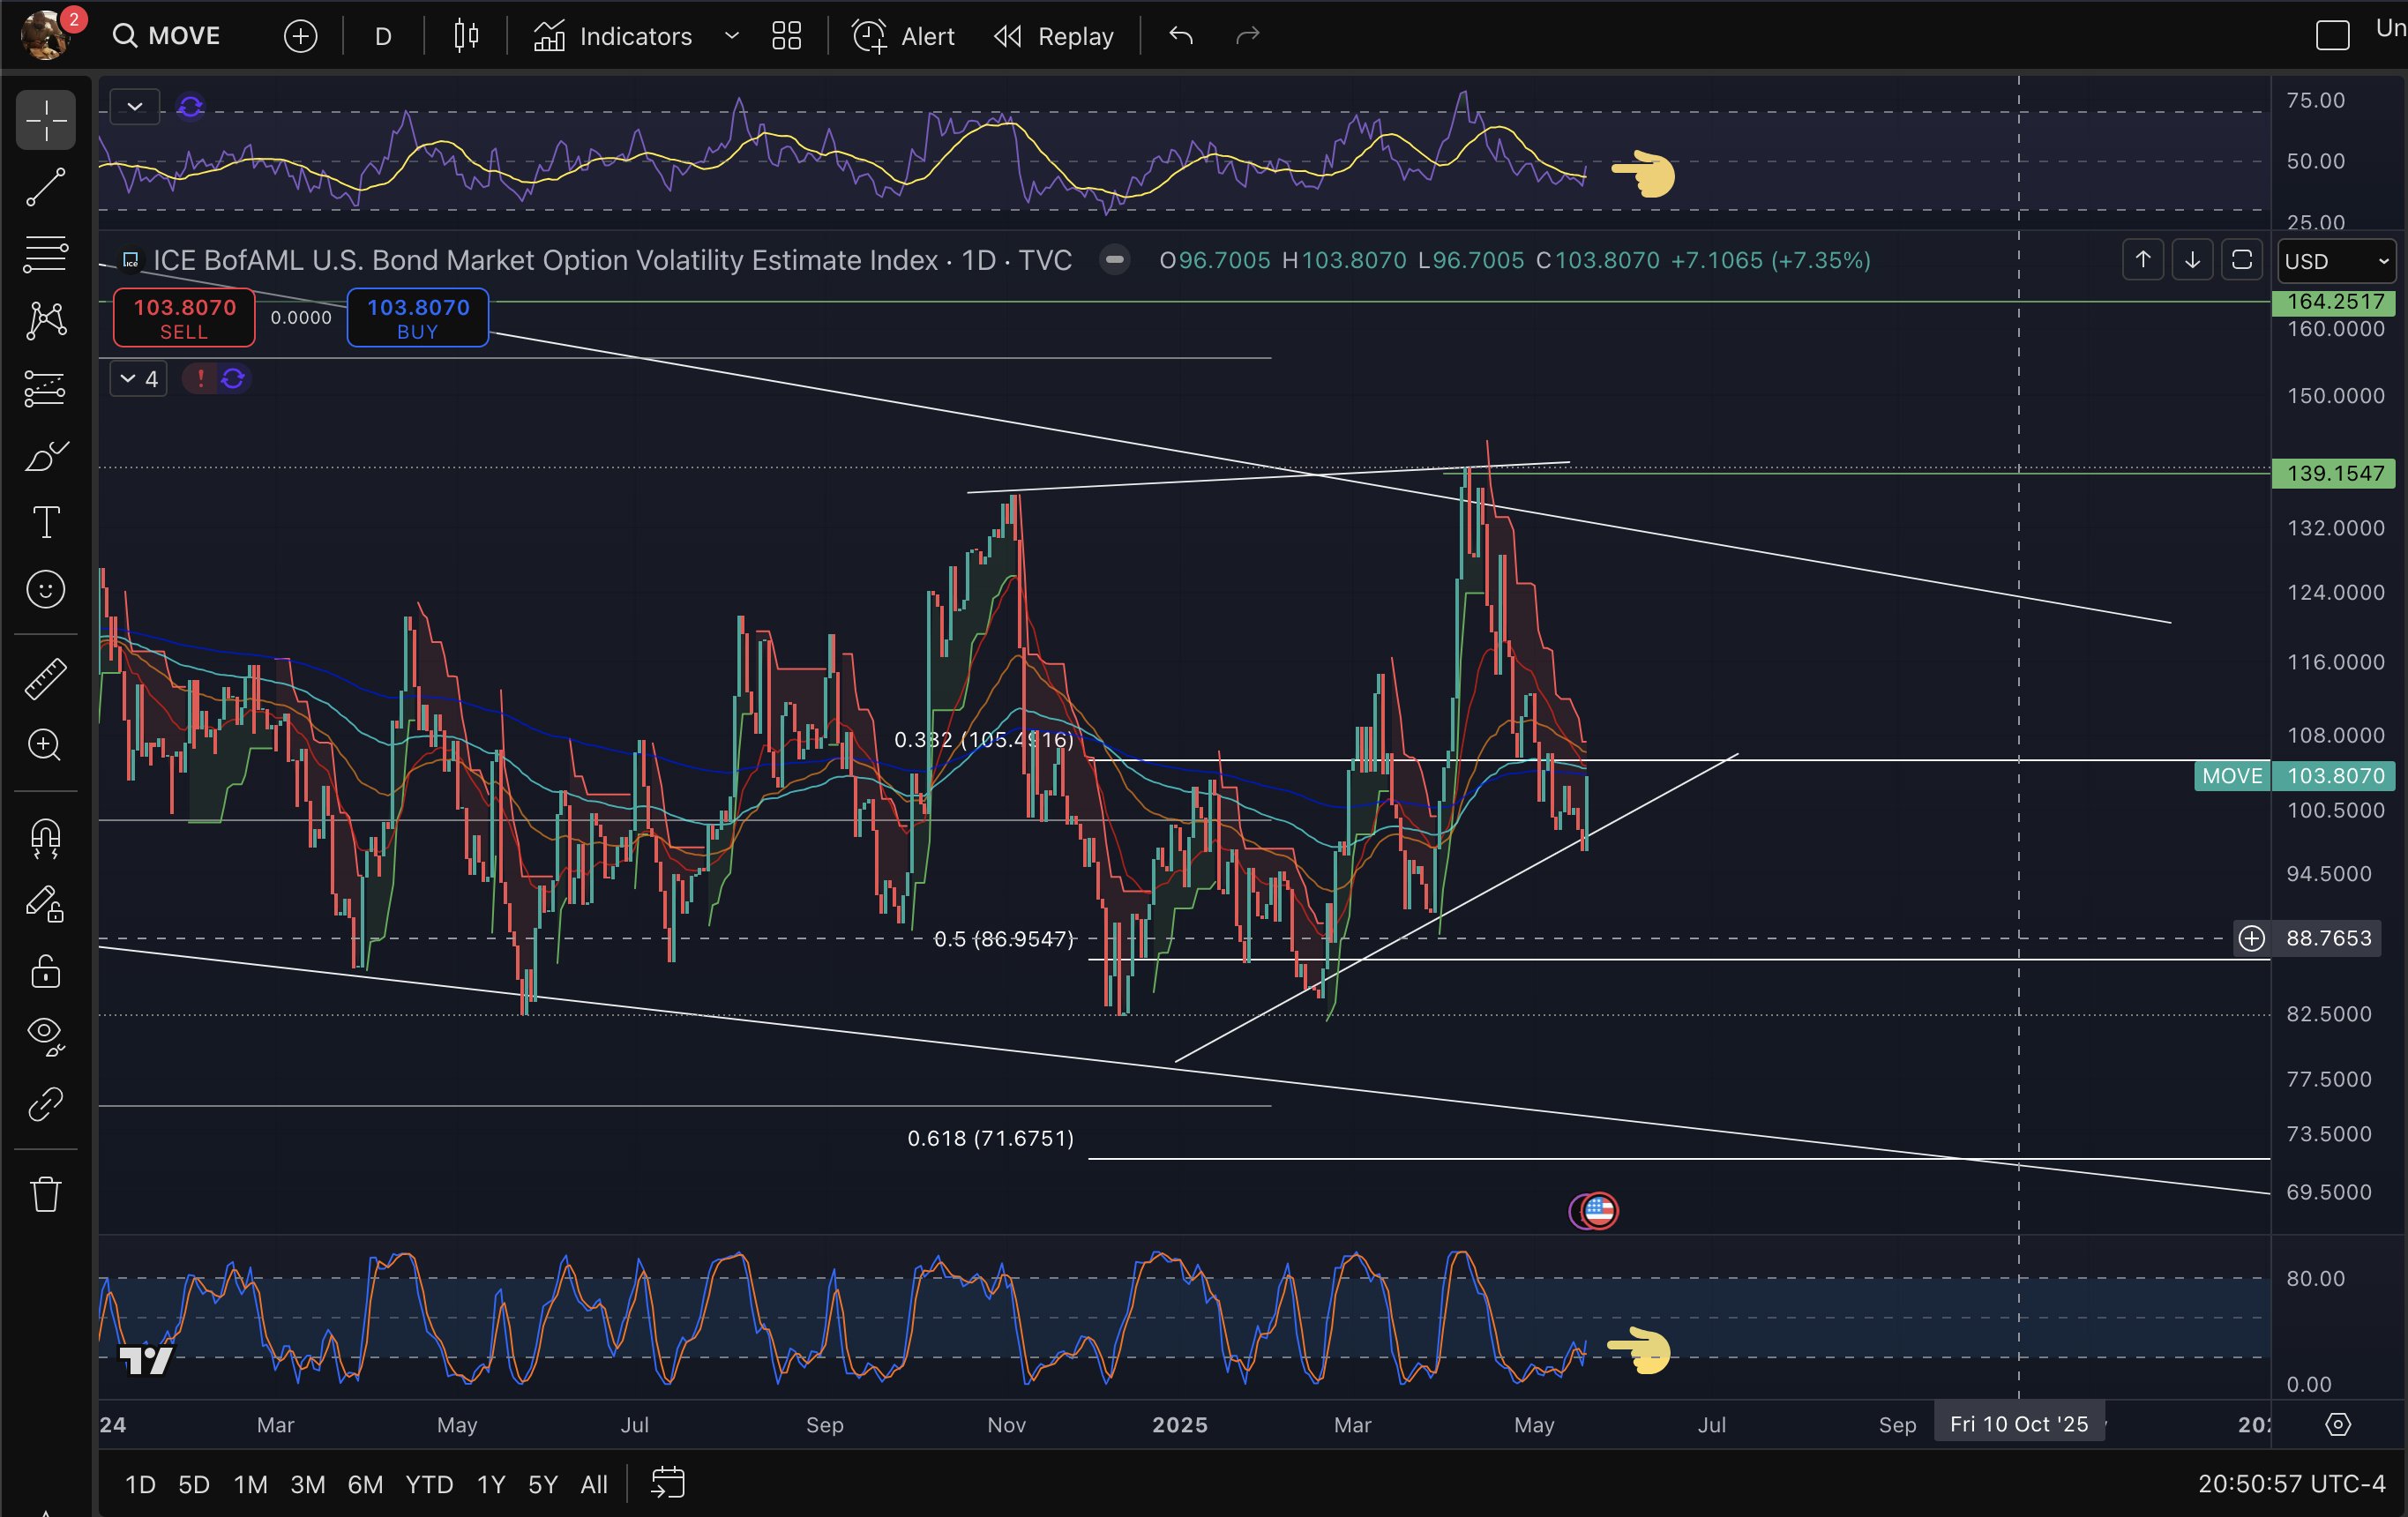Click the symbol title in chart legend
The width and height of the screenshot is (2408, 1517).
point(611,260)
